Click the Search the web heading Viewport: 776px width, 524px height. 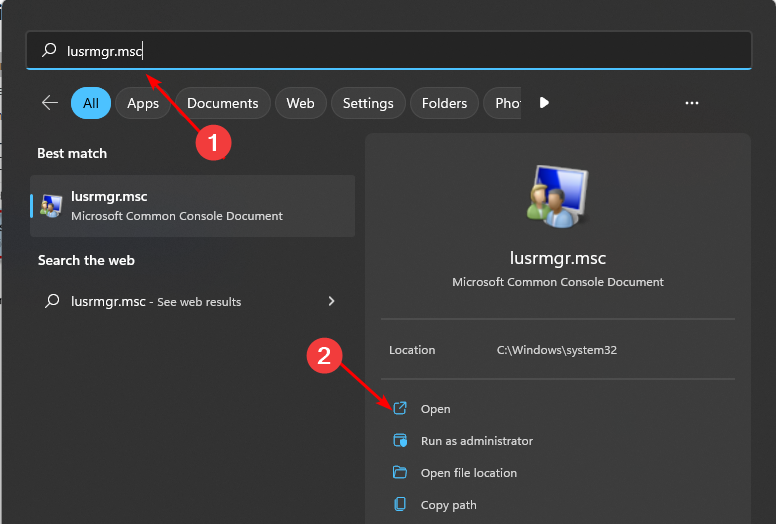click(x=86, y=260)
